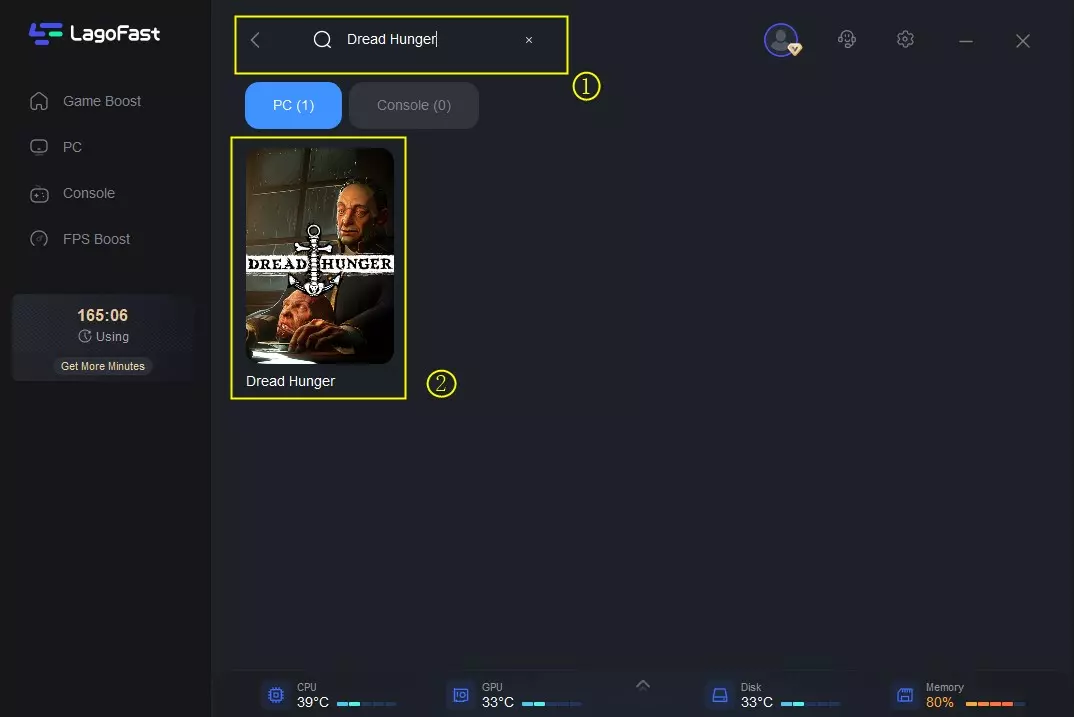Click the GPU usage bar
1074x717 pixels.
click(x=551, y=704)
